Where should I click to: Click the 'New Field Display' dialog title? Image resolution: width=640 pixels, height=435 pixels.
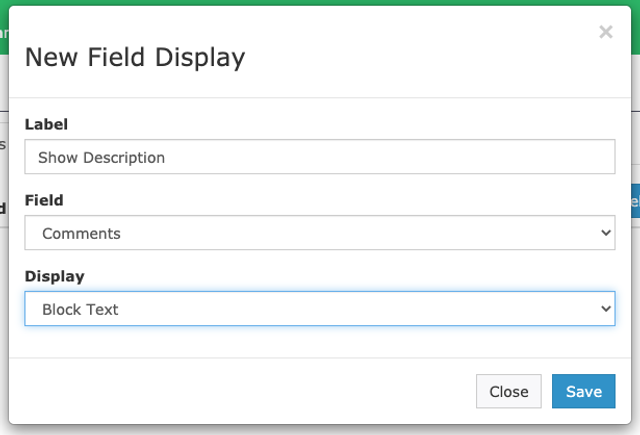coord(135,57)
